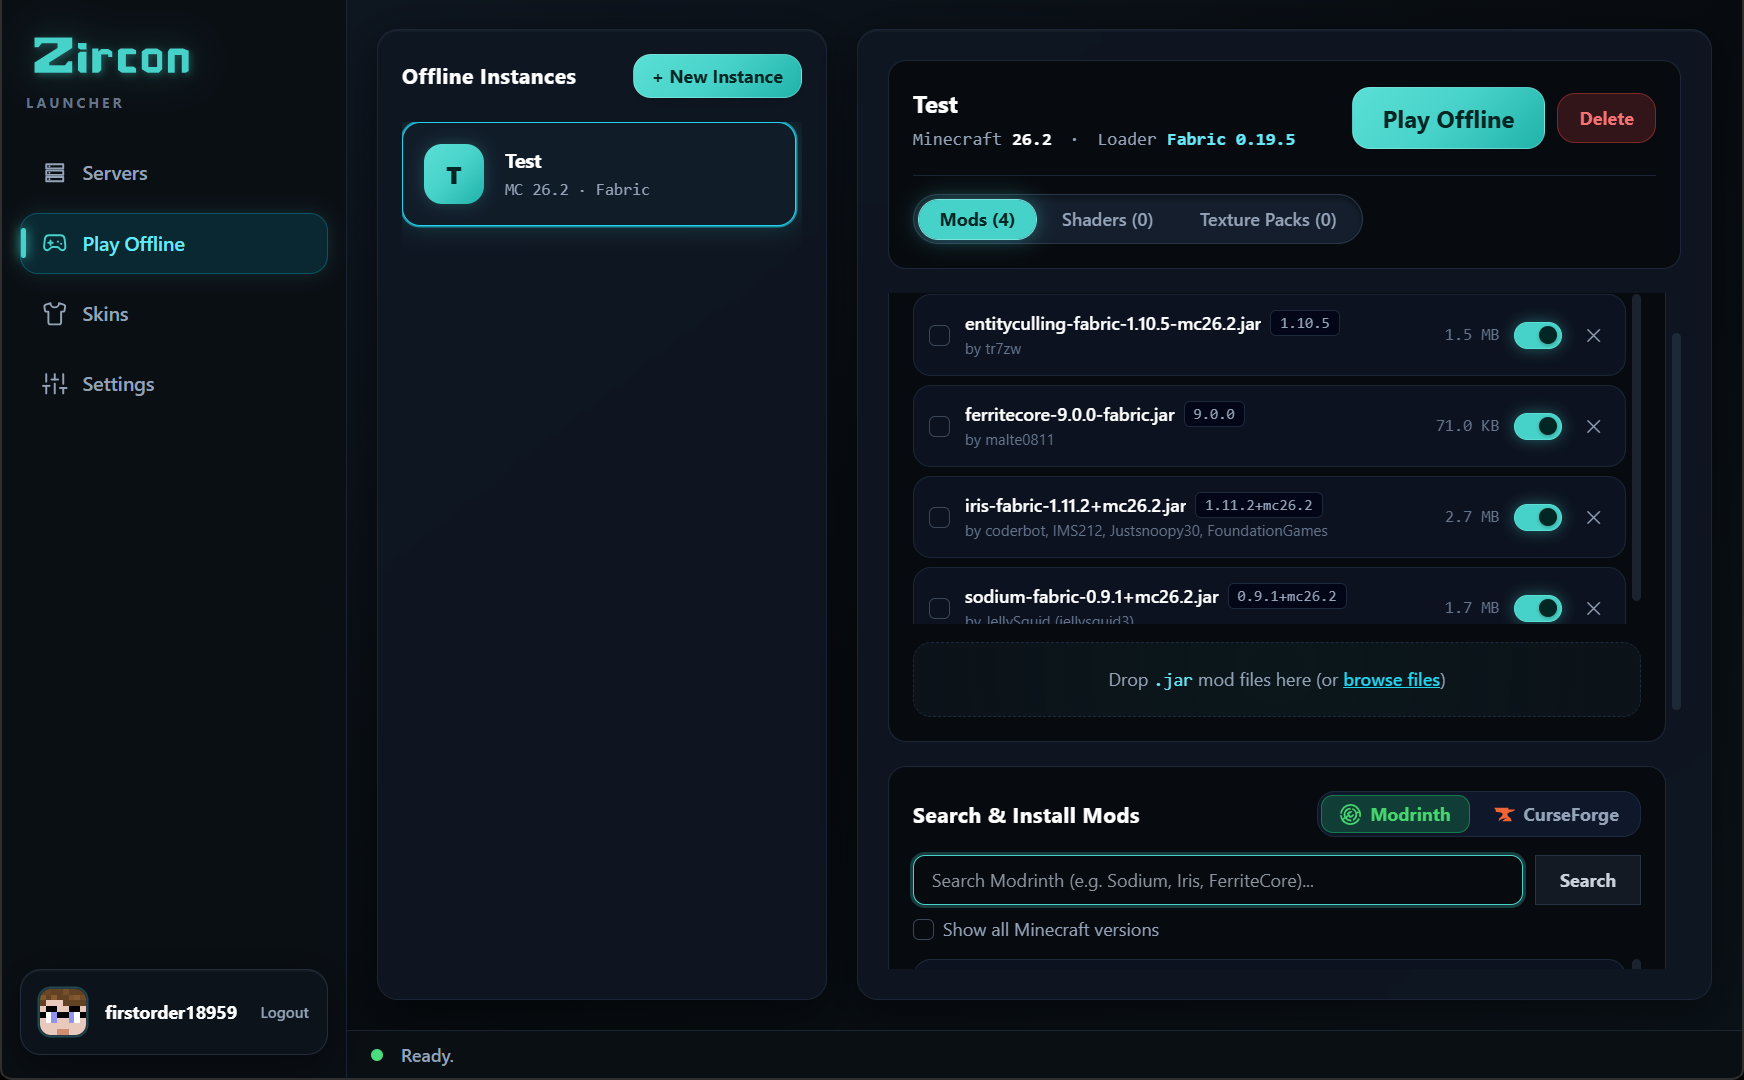Screen dimensions: 1744x1080
Task: Open Servers in the sidebar
Action: [x=174, y=173]
